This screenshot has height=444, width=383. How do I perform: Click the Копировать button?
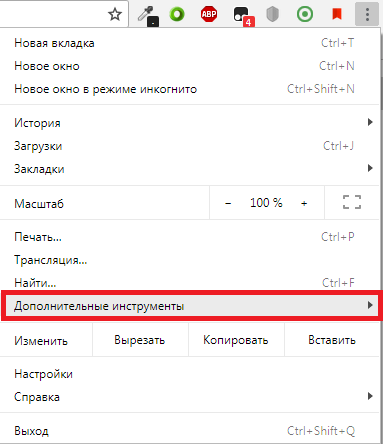pos(236,340)
